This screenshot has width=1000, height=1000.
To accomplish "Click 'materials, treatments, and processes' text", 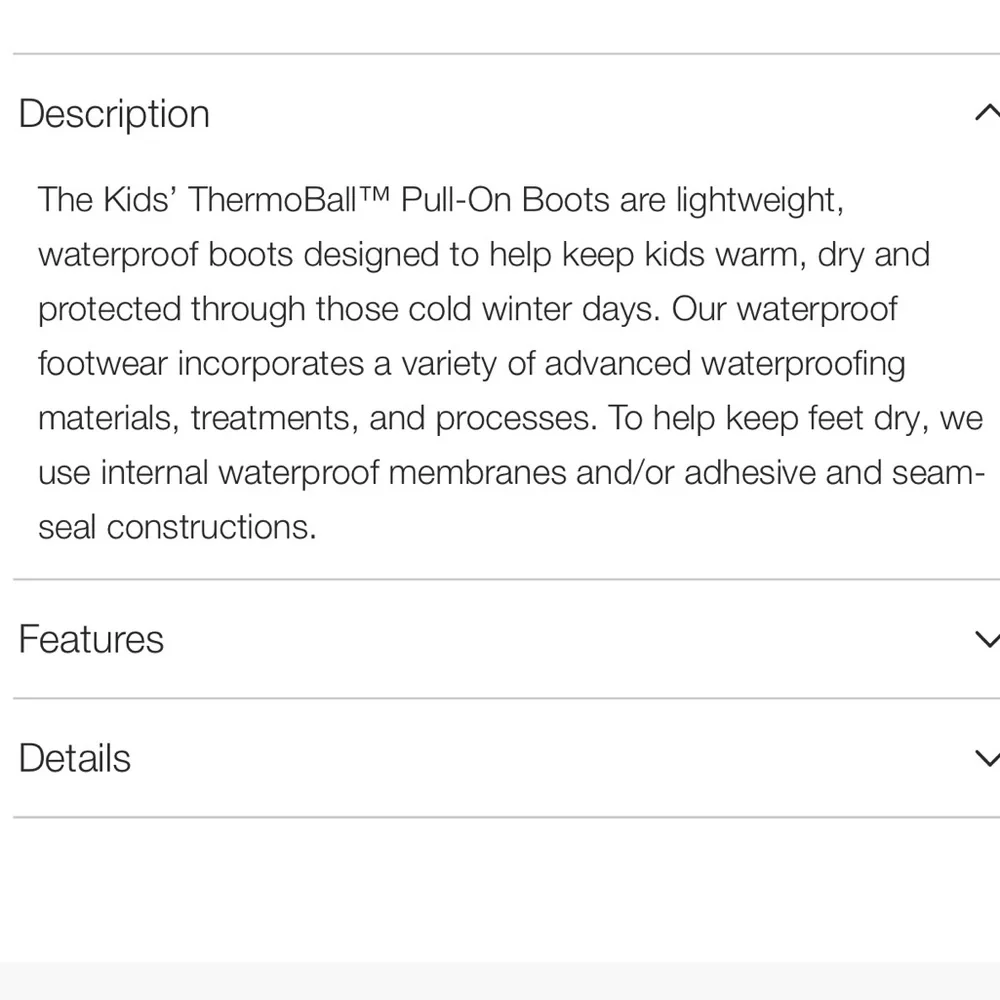I will [317, 419].
